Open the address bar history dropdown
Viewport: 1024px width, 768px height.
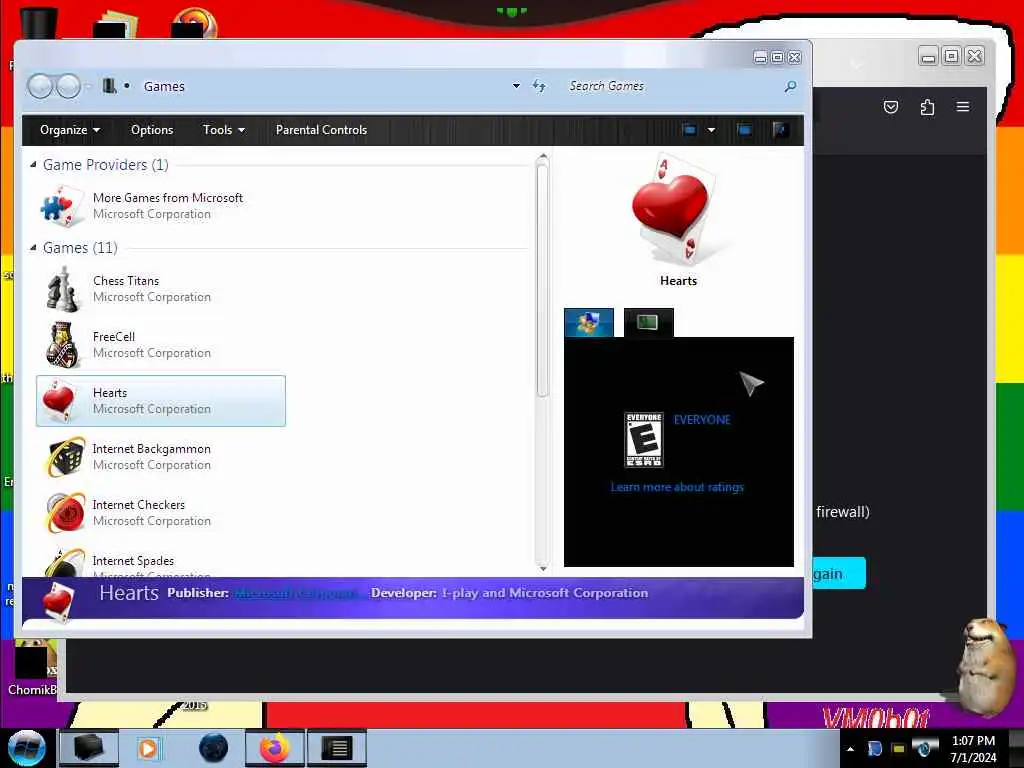click(x=516, y=86)
